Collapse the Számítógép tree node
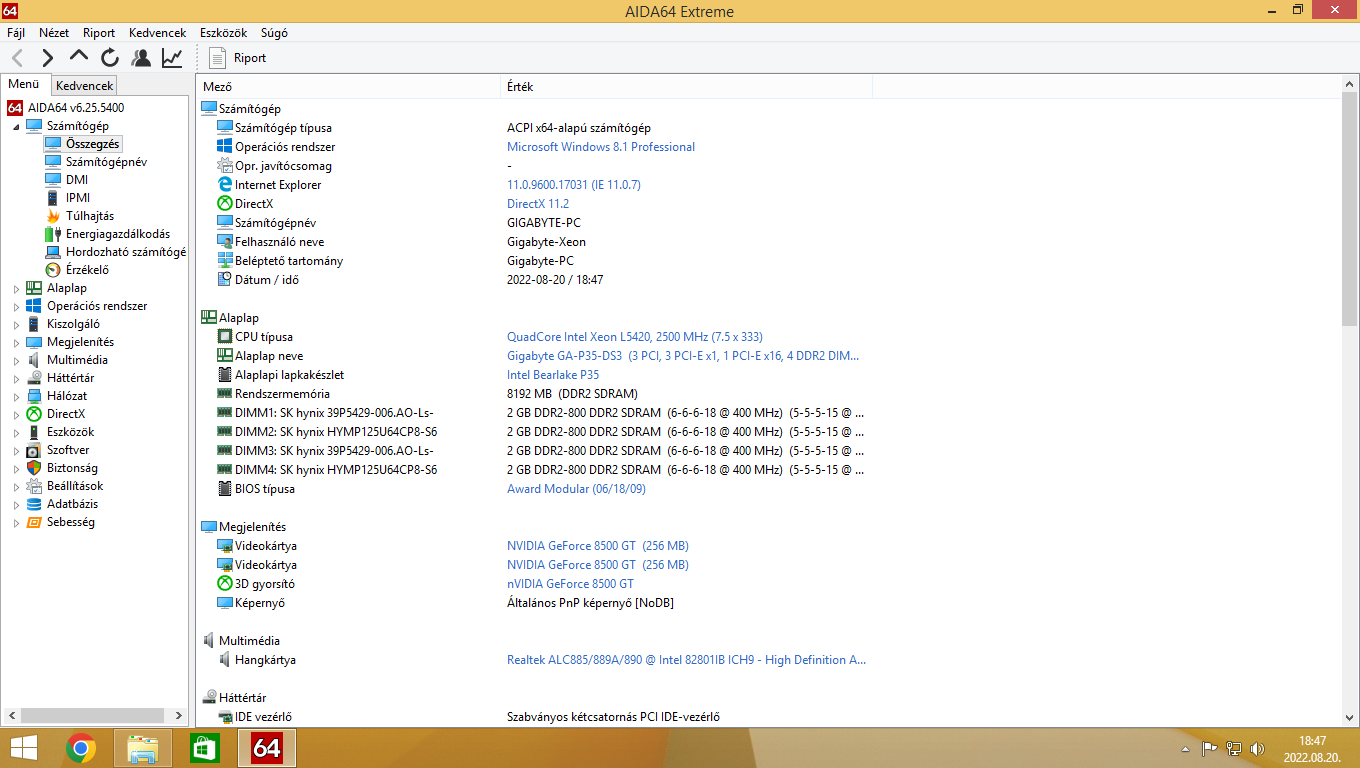The height and width of the screenshot is (768, 1360). pos(16,126)
